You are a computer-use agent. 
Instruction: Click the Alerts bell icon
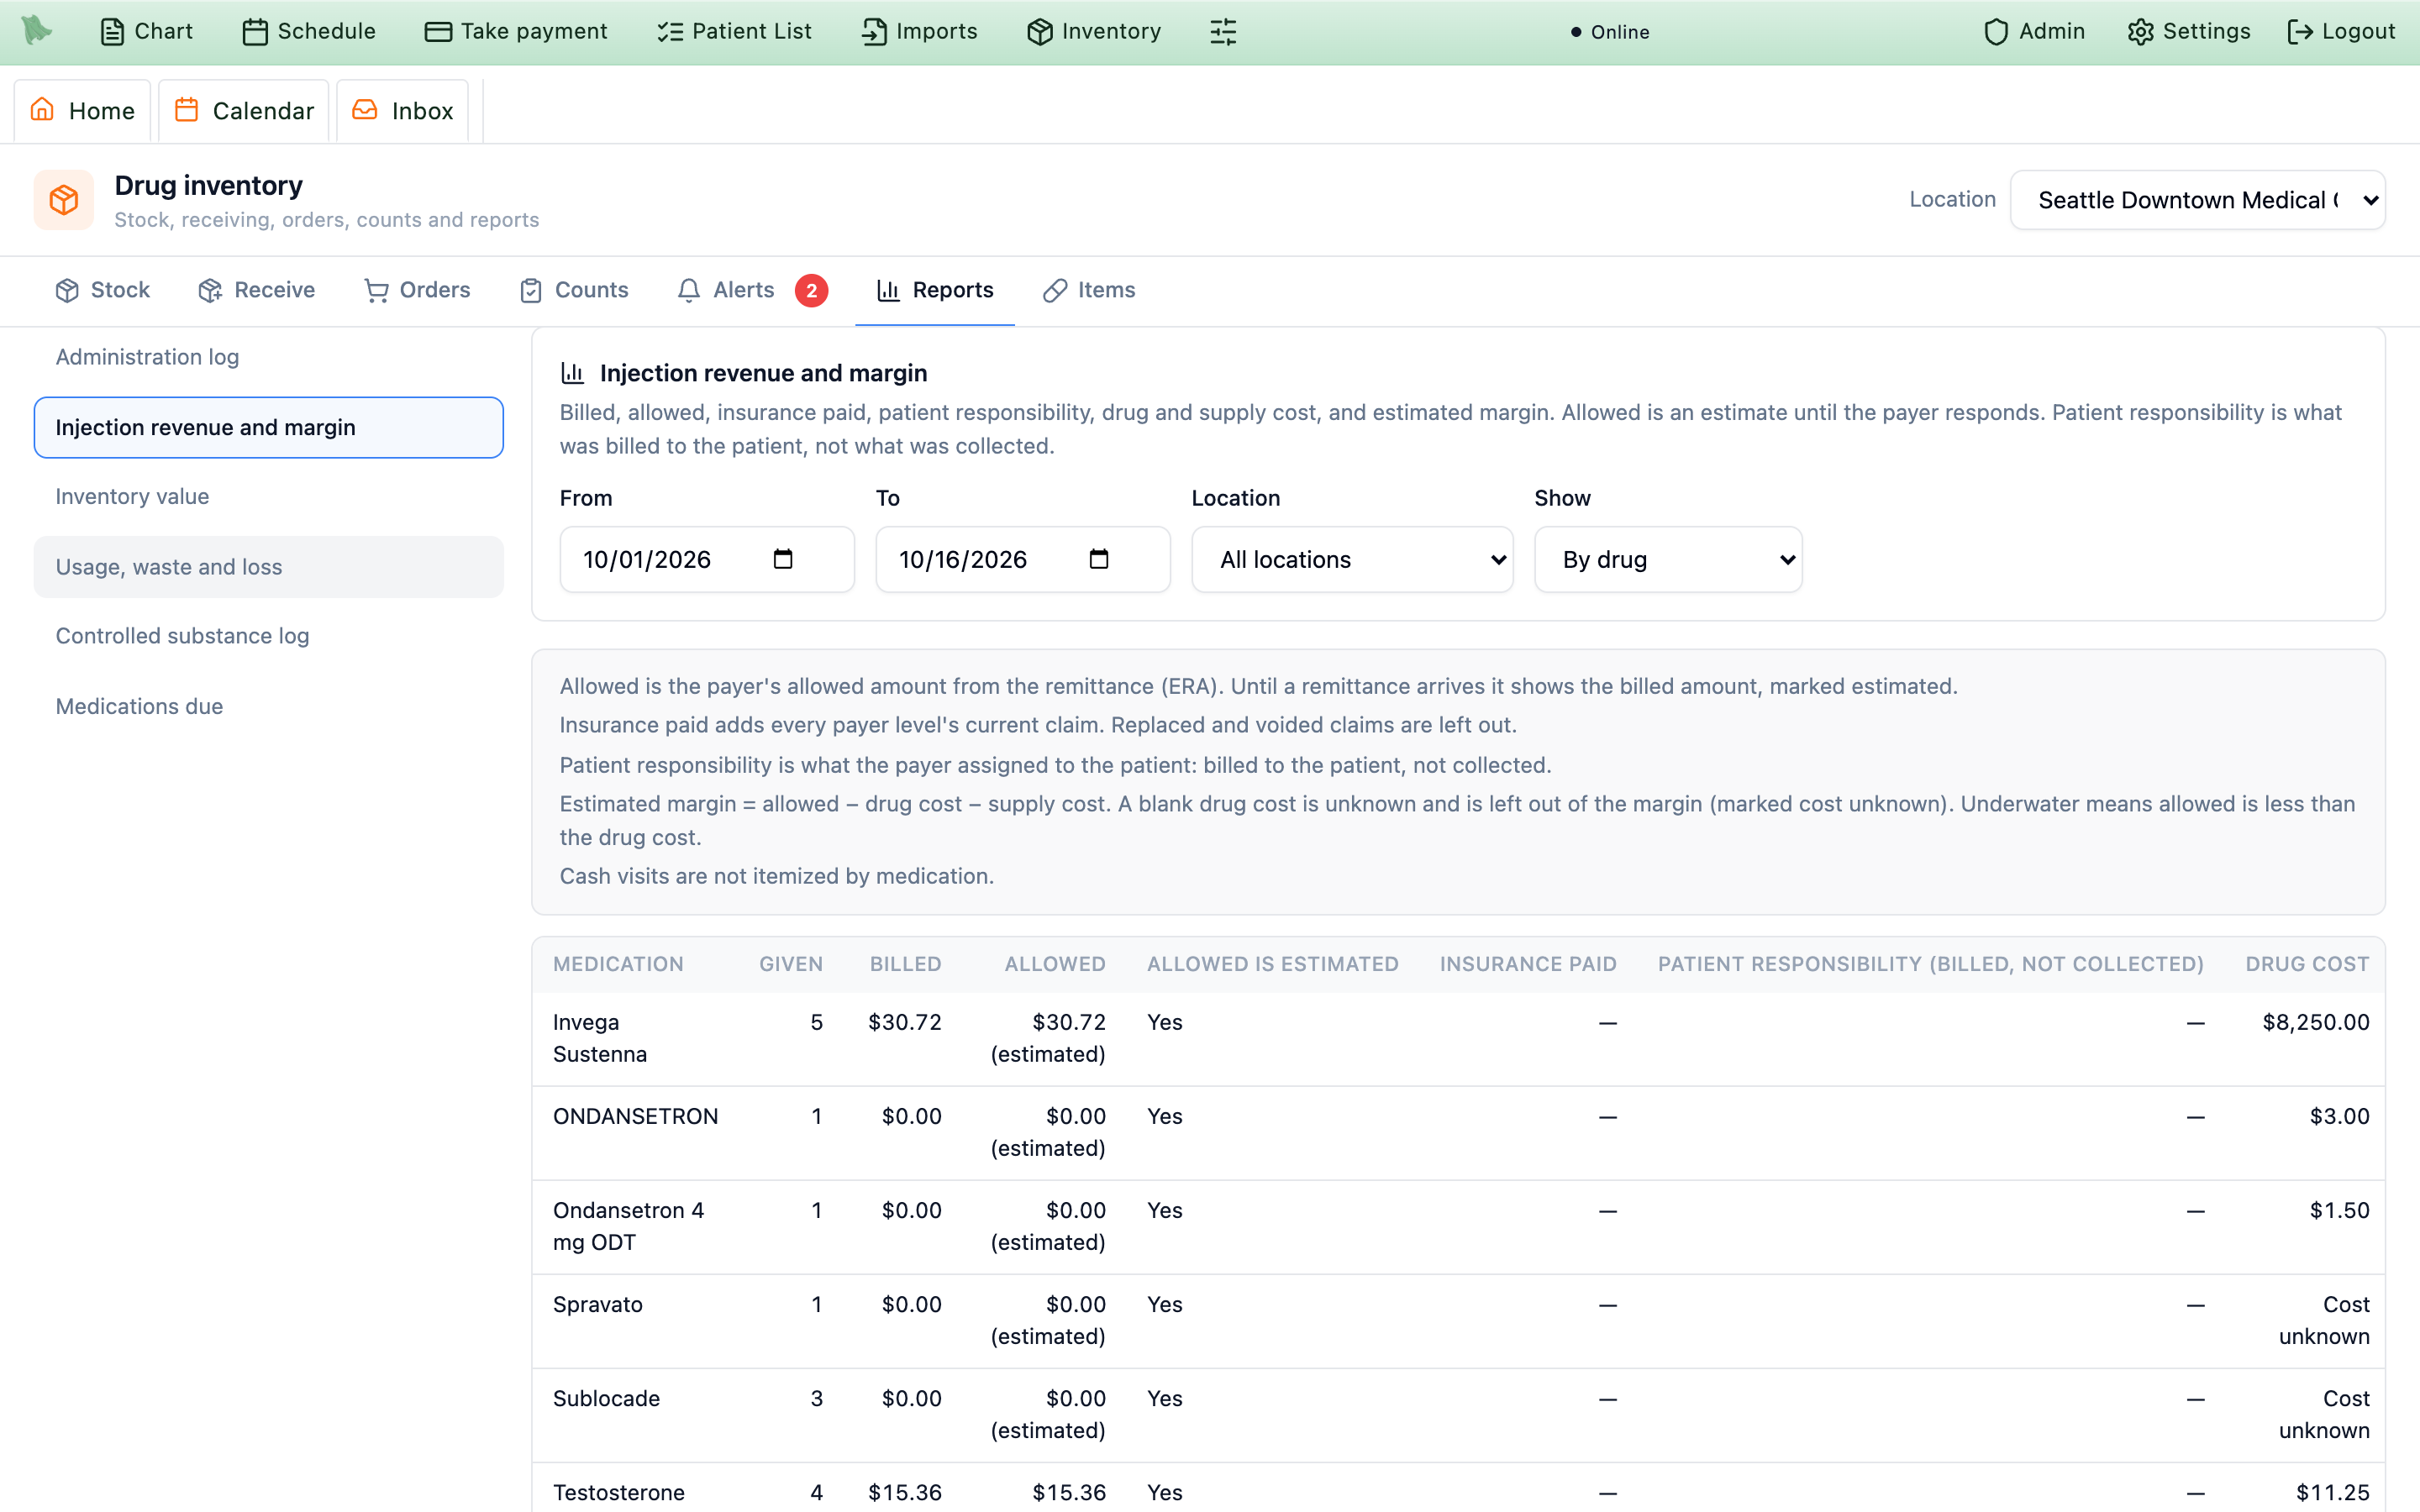coord(688,290)
